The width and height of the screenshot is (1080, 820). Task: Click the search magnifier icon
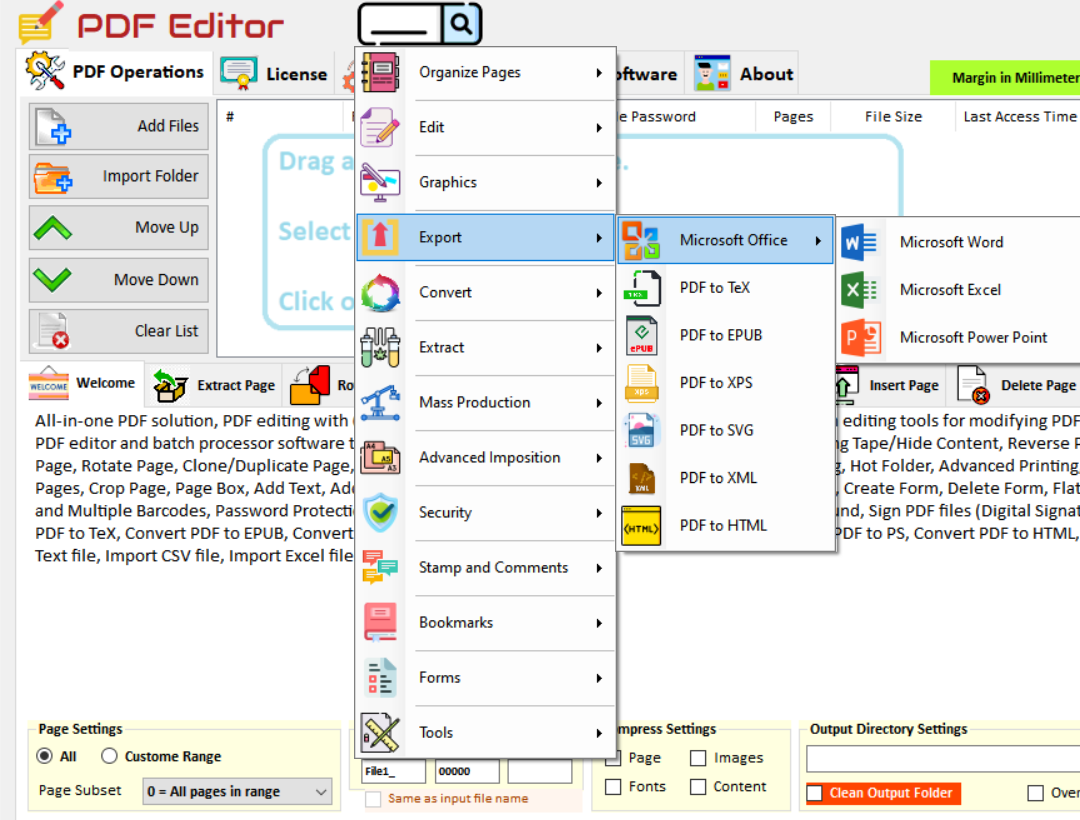click(x=461, y=24)
